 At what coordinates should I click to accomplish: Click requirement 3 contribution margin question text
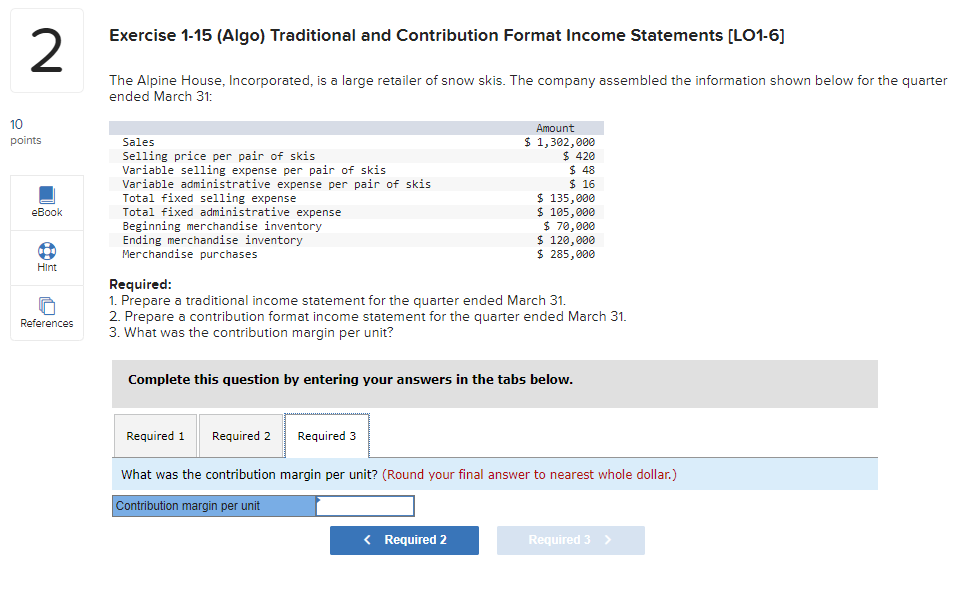251,332
